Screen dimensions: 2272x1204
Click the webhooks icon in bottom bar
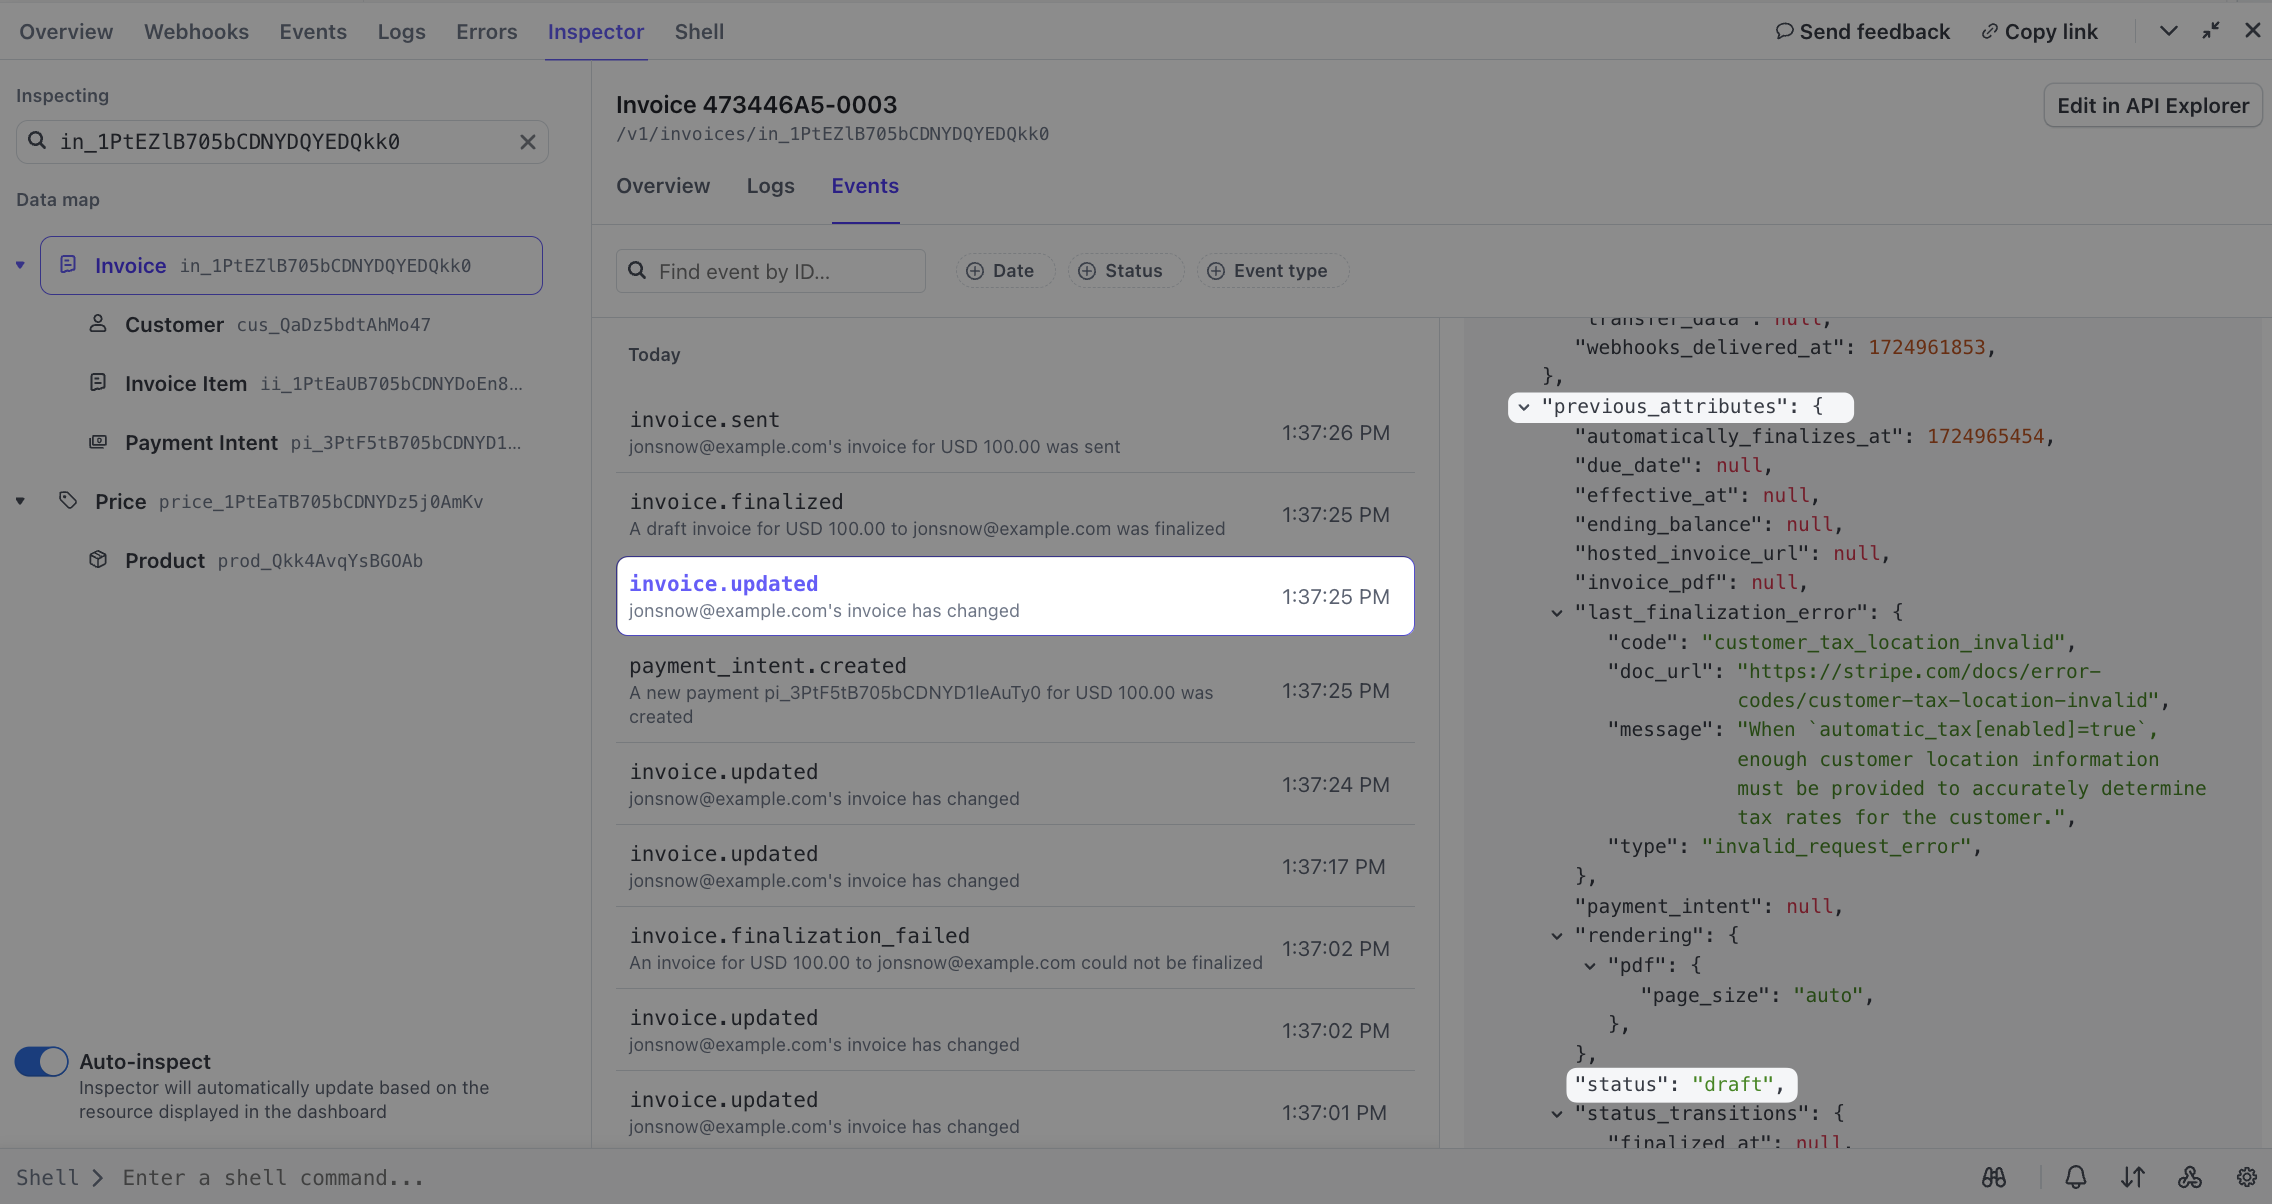2190,1177
